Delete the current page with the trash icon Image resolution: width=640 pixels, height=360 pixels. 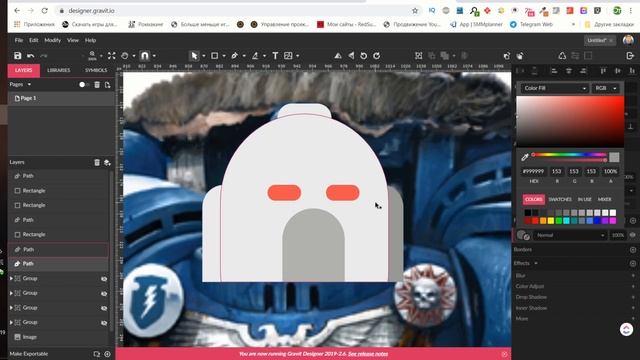(x=97, y=84)
